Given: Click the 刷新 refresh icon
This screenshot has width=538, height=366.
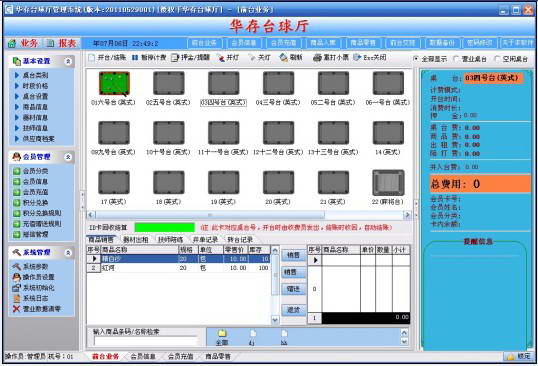Looking at the screenshot, I should click(x=283, y=58).
